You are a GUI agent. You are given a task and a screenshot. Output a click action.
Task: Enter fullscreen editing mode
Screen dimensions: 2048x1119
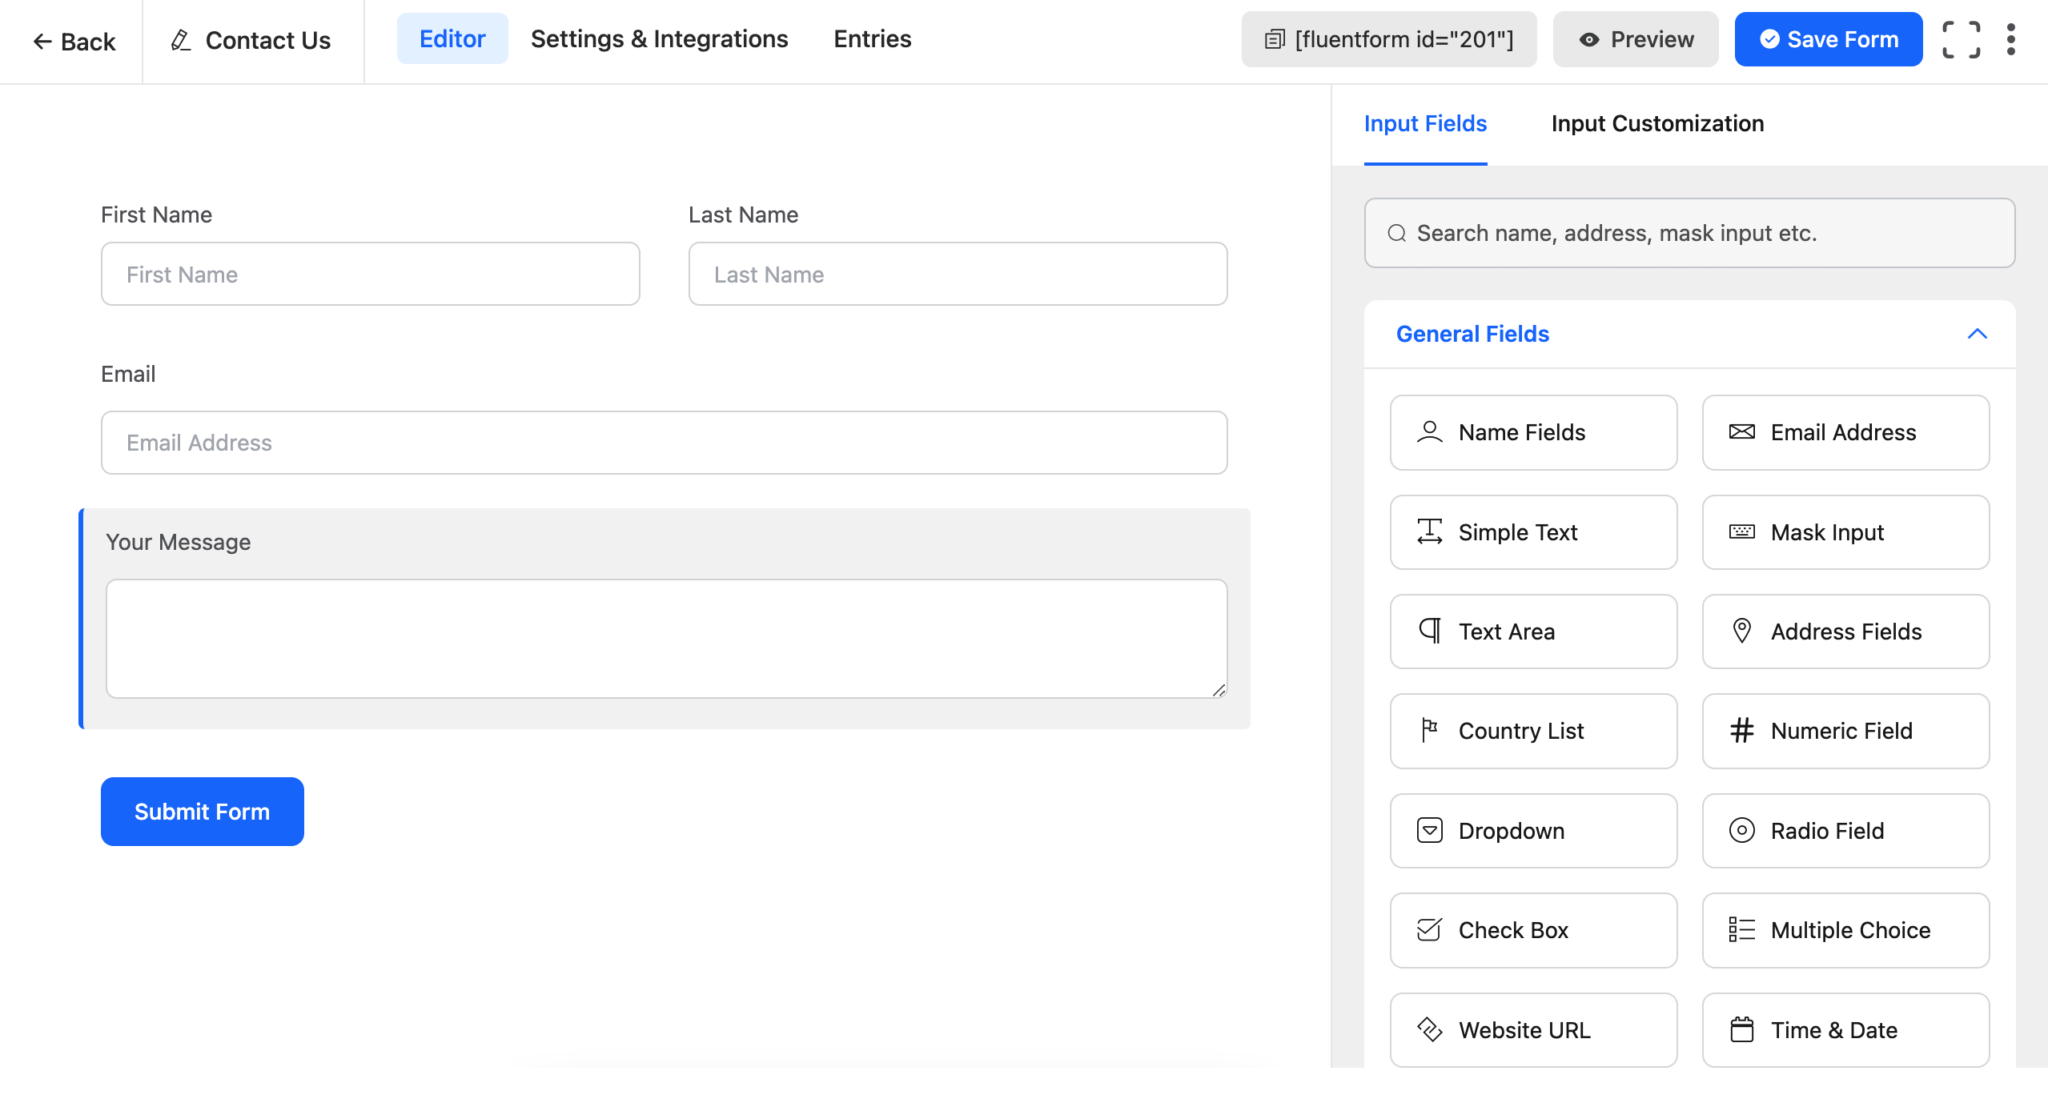[x=1960, y=39]
